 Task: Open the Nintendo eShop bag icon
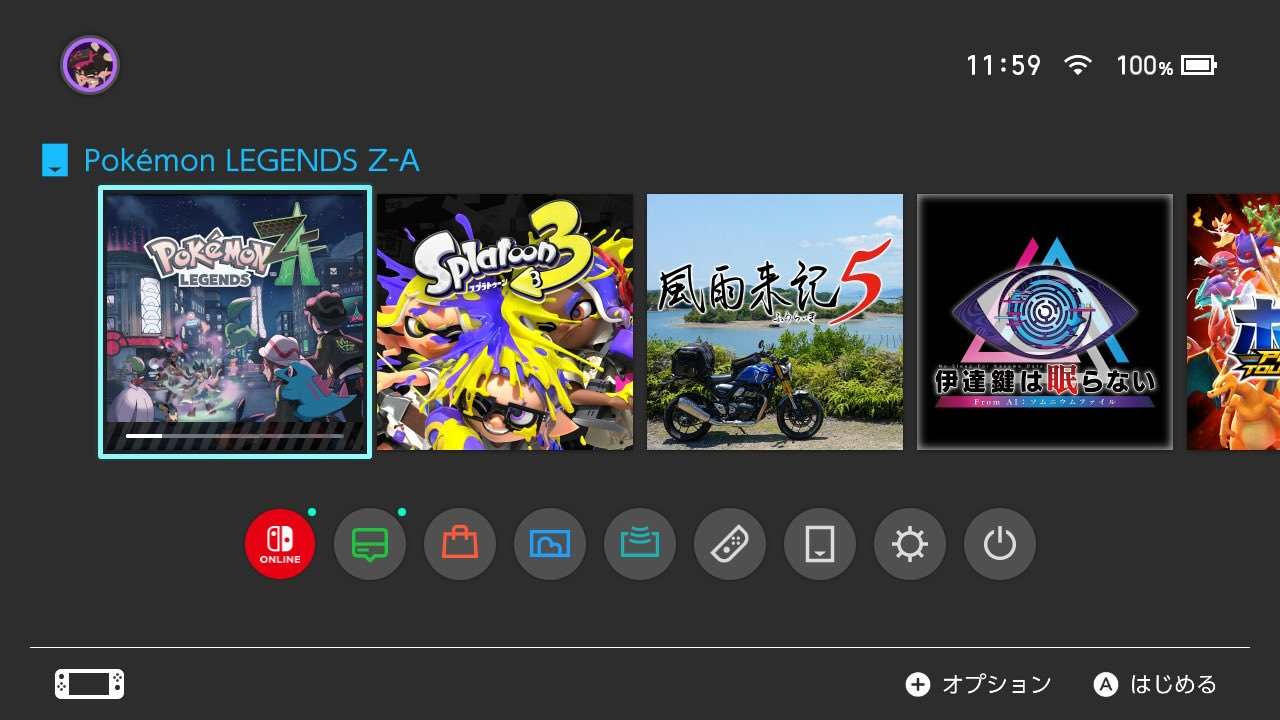460,544
